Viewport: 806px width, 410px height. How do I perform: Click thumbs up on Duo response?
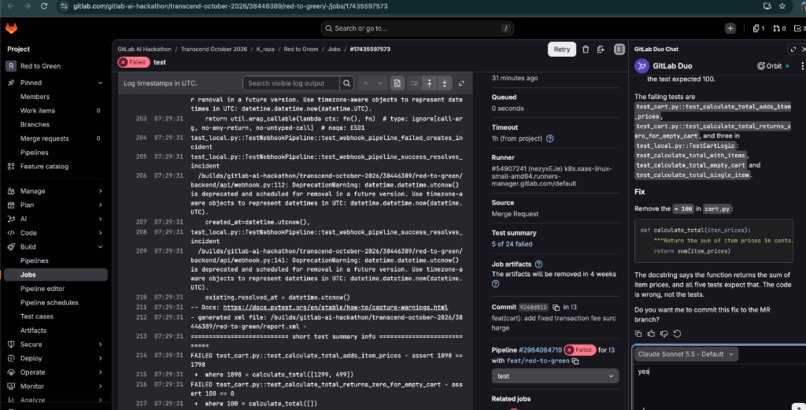click(651, 333)
